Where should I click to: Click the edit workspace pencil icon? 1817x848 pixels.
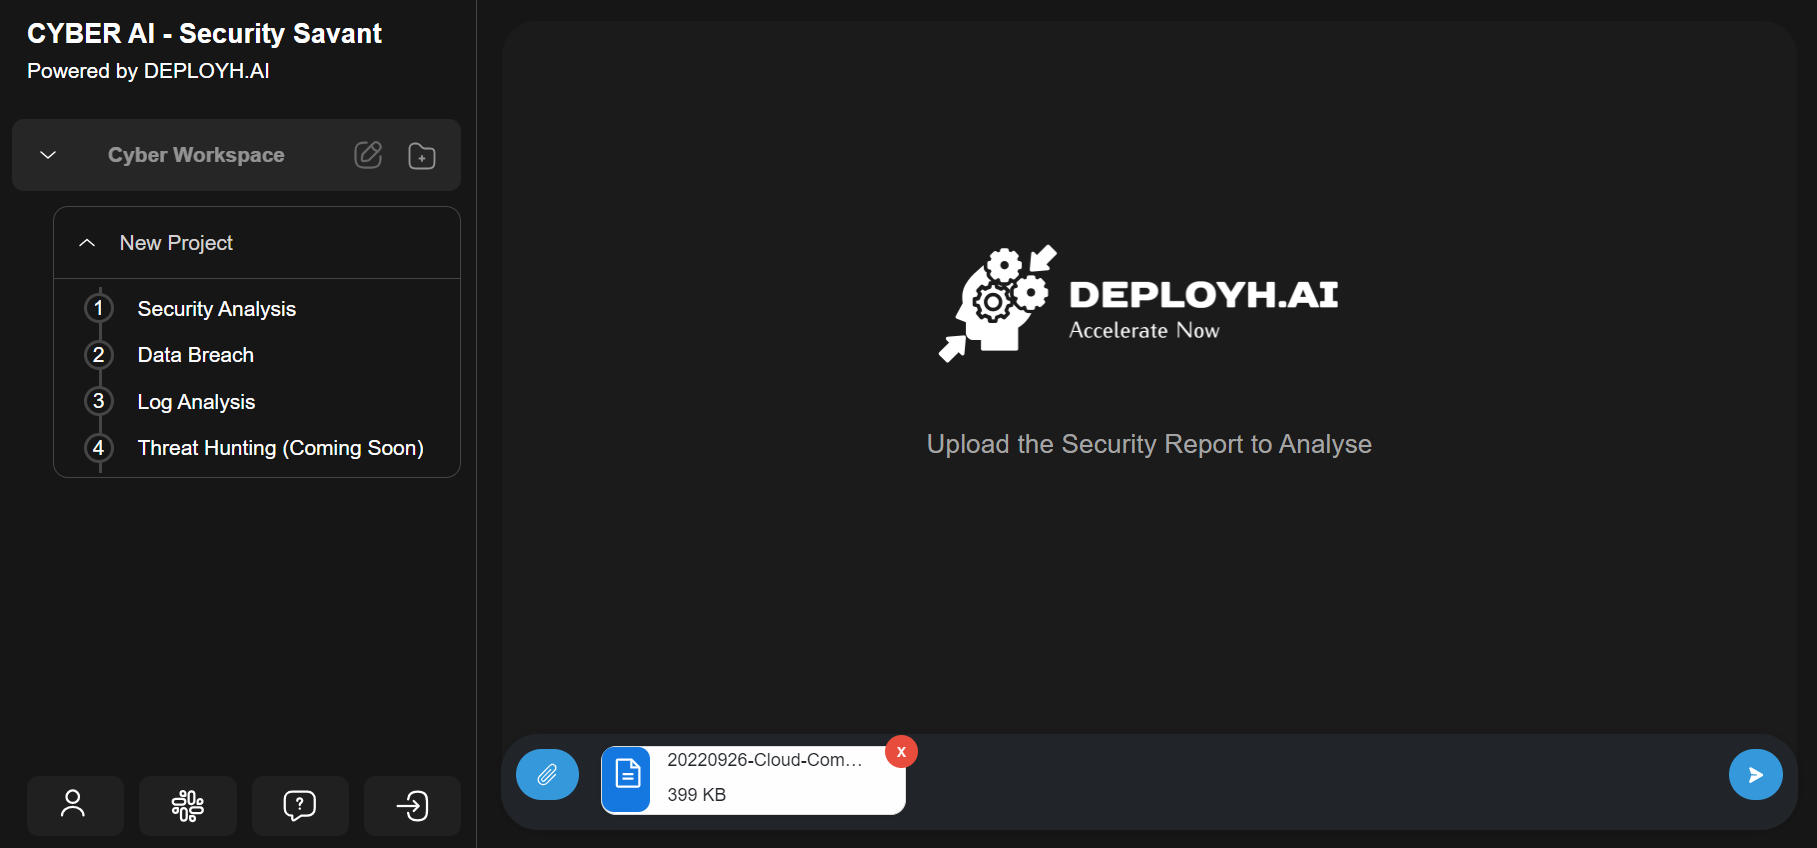(x=368, y=155)
